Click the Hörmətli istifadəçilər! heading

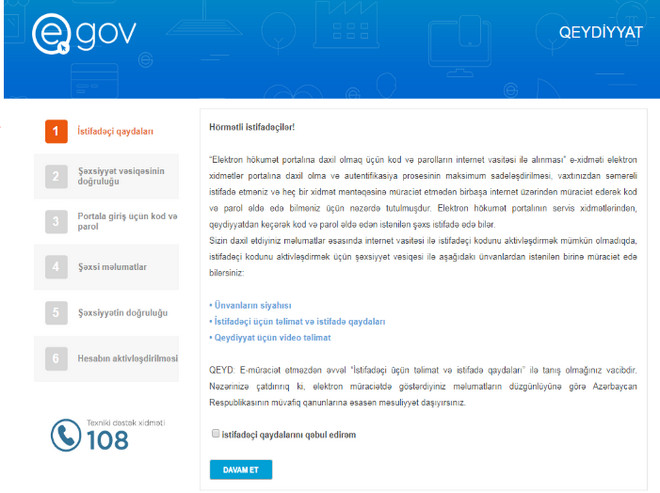(252, 127)
